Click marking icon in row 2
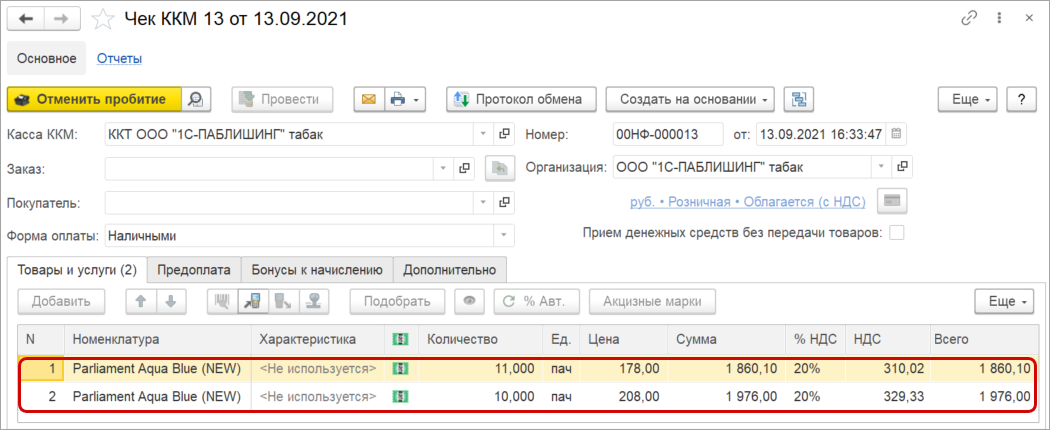Viewport: 1050px width, 430px height. click(400, 397)
